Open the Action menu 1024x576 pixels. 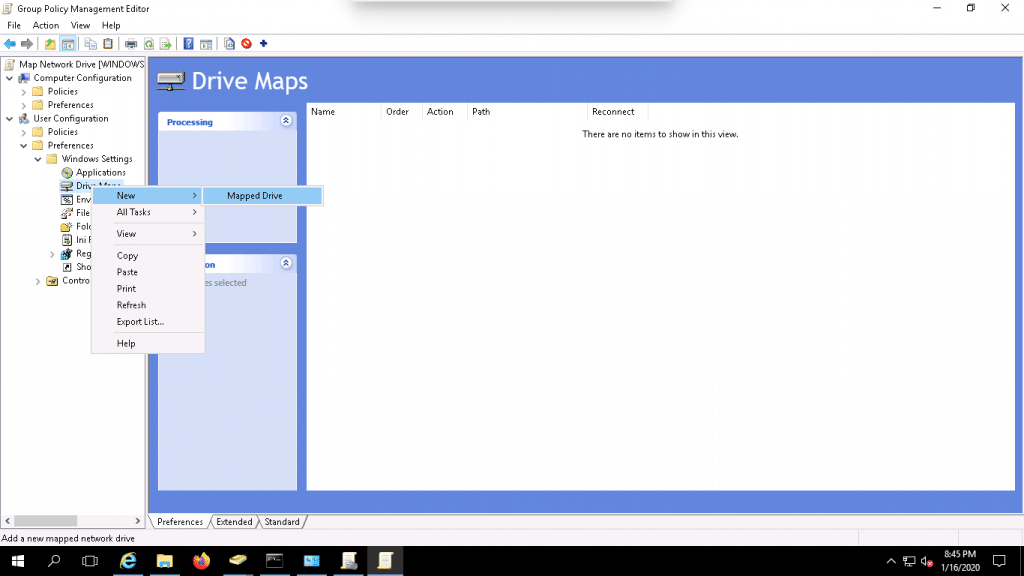[x=46, y=25]
